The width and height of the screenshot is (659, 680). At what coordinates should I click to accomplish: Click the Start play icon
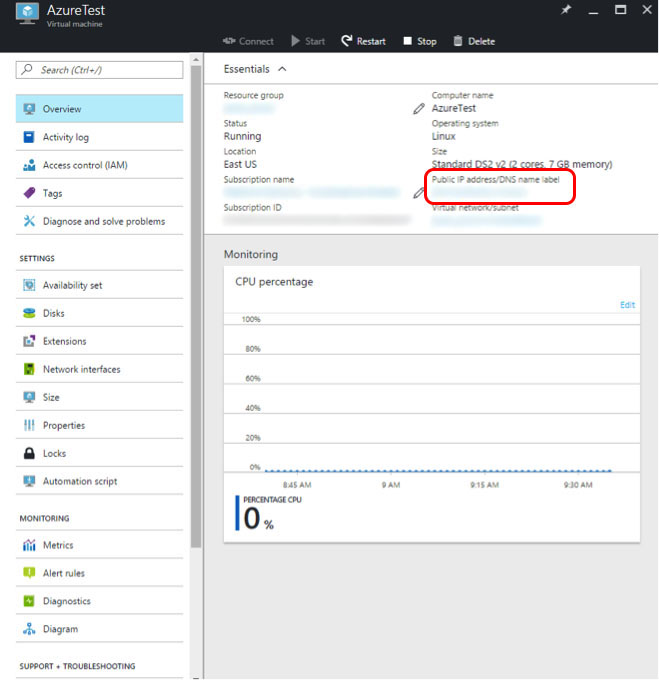click(295, 41)
